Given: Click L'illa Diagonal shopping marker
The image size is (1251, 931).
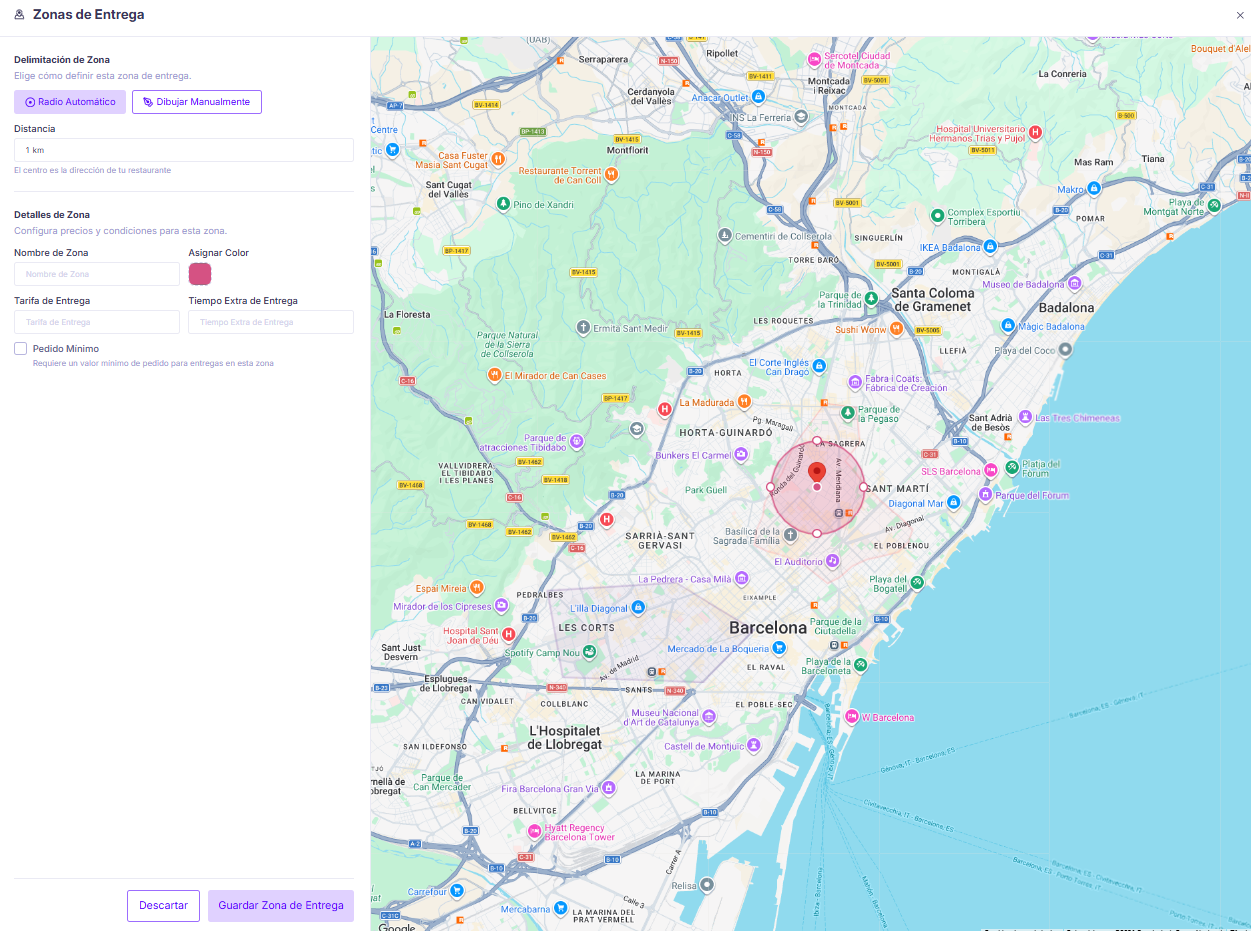Looking at the screenshot, I should pos(637,608).
